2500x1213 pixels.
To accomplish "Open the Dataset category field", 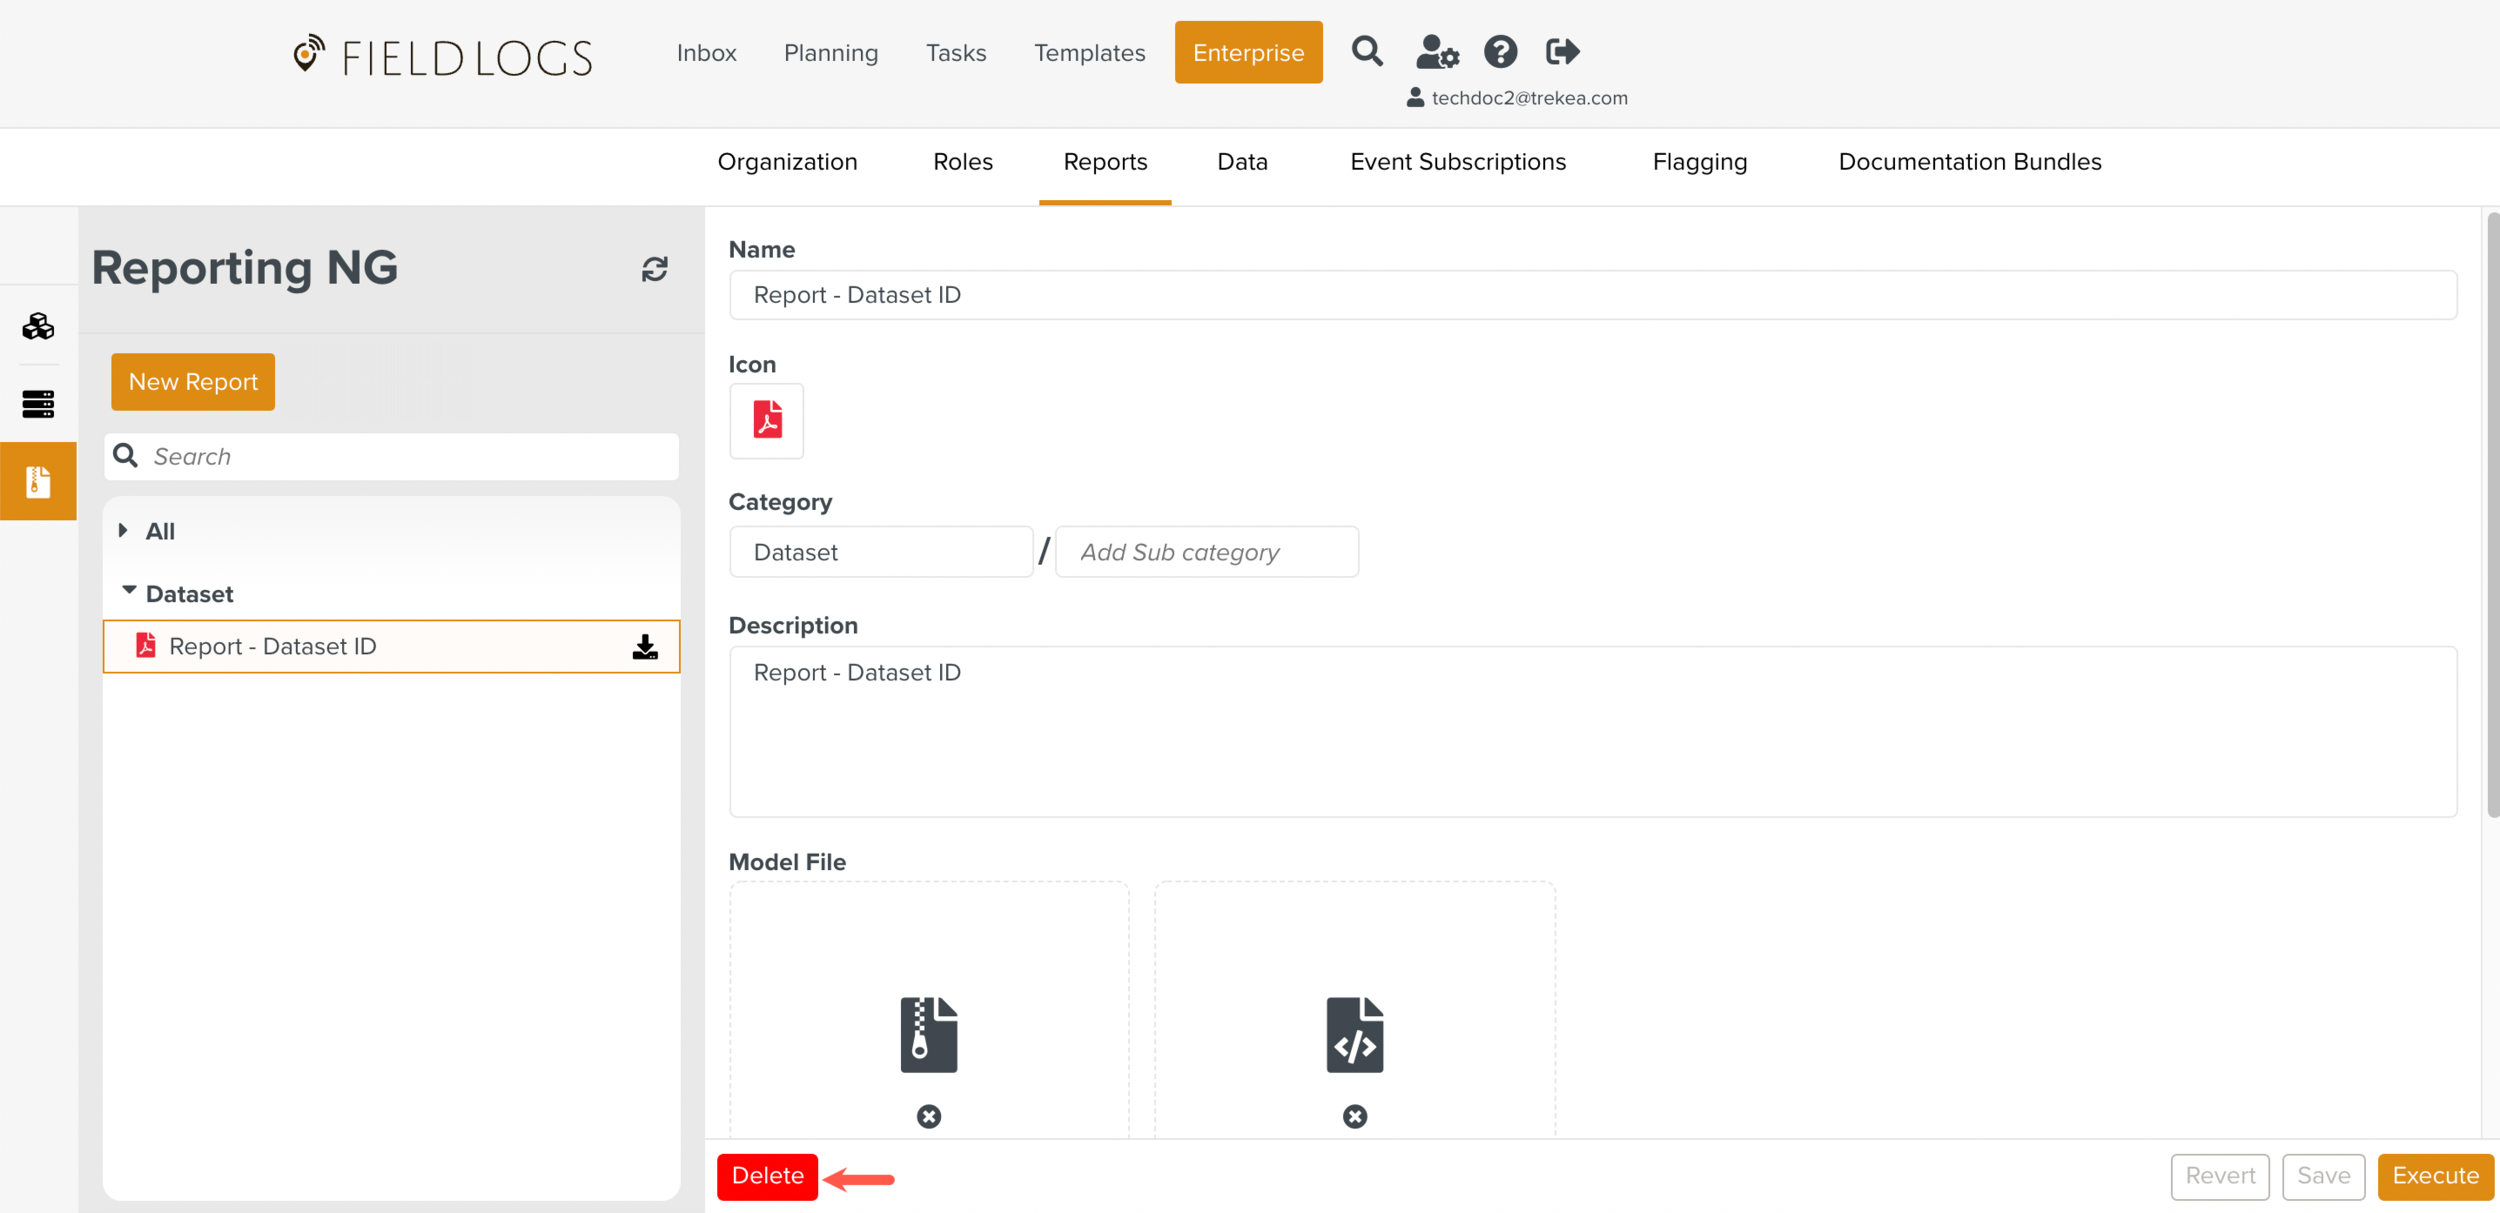I will click(880, 552).
